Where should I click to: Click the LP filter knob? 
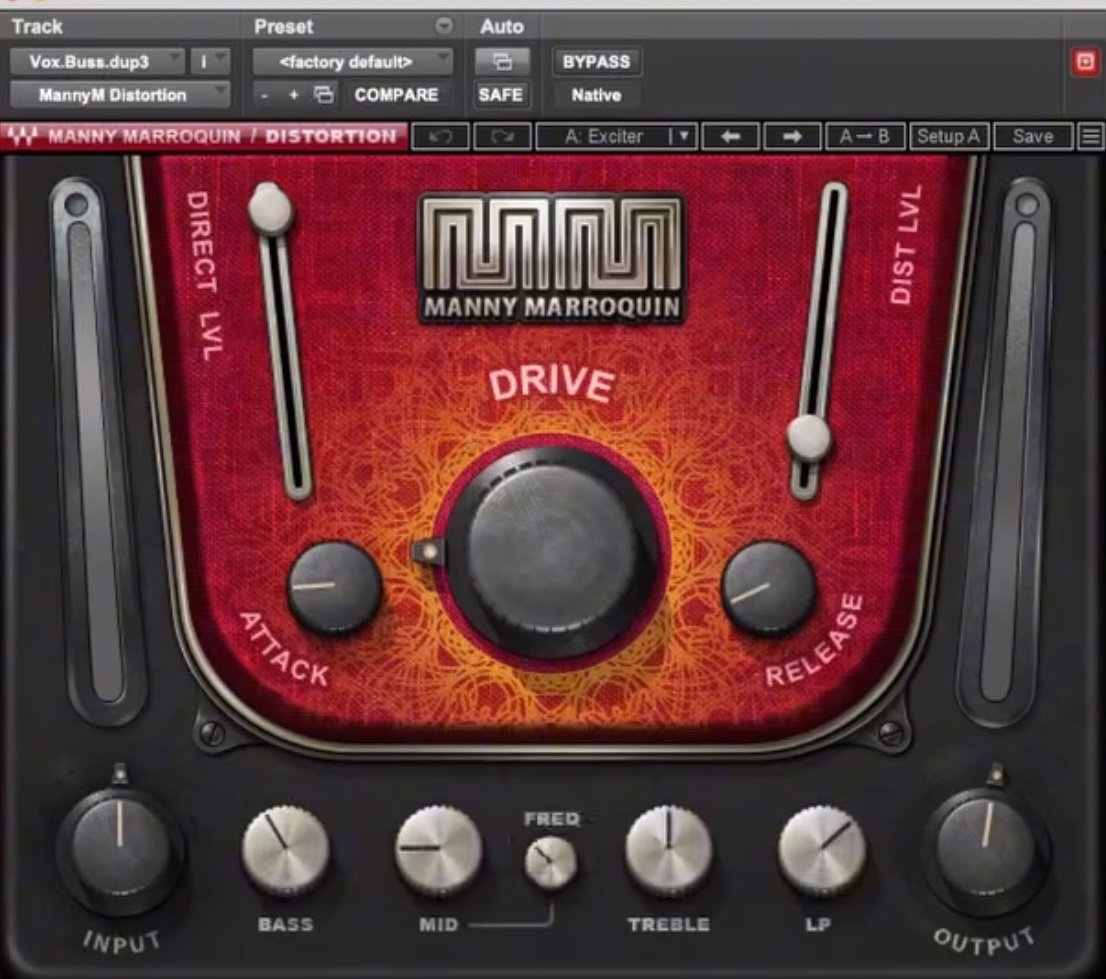[822, 850]
